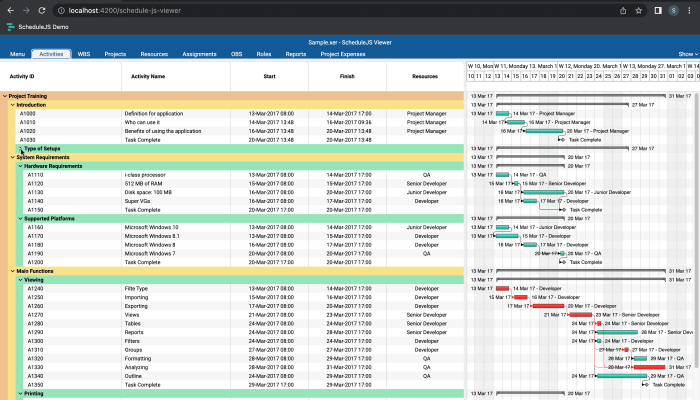
Task: Open the ScheduleJS Demo bookmark
Action: tap(38, 27)
